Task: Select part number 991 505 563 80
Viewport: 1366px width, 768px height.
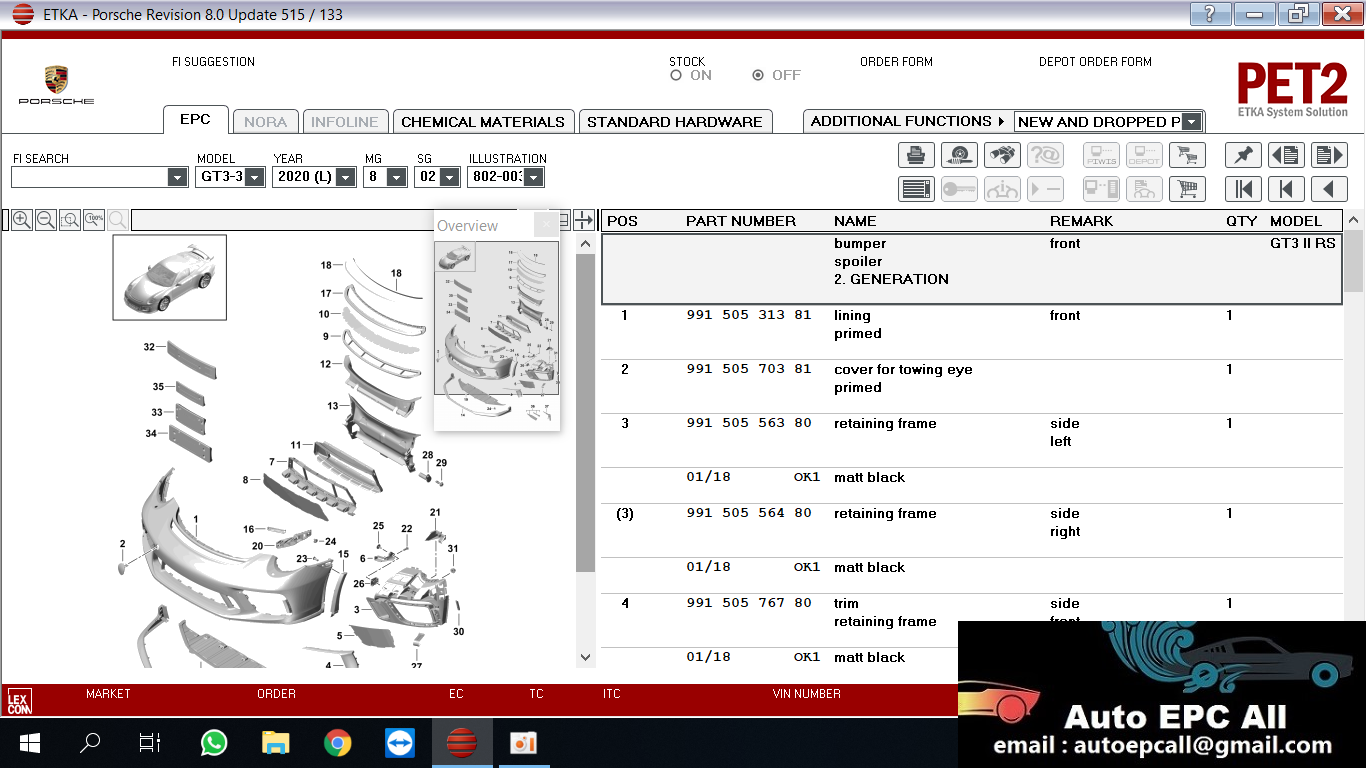Action: 749,424
